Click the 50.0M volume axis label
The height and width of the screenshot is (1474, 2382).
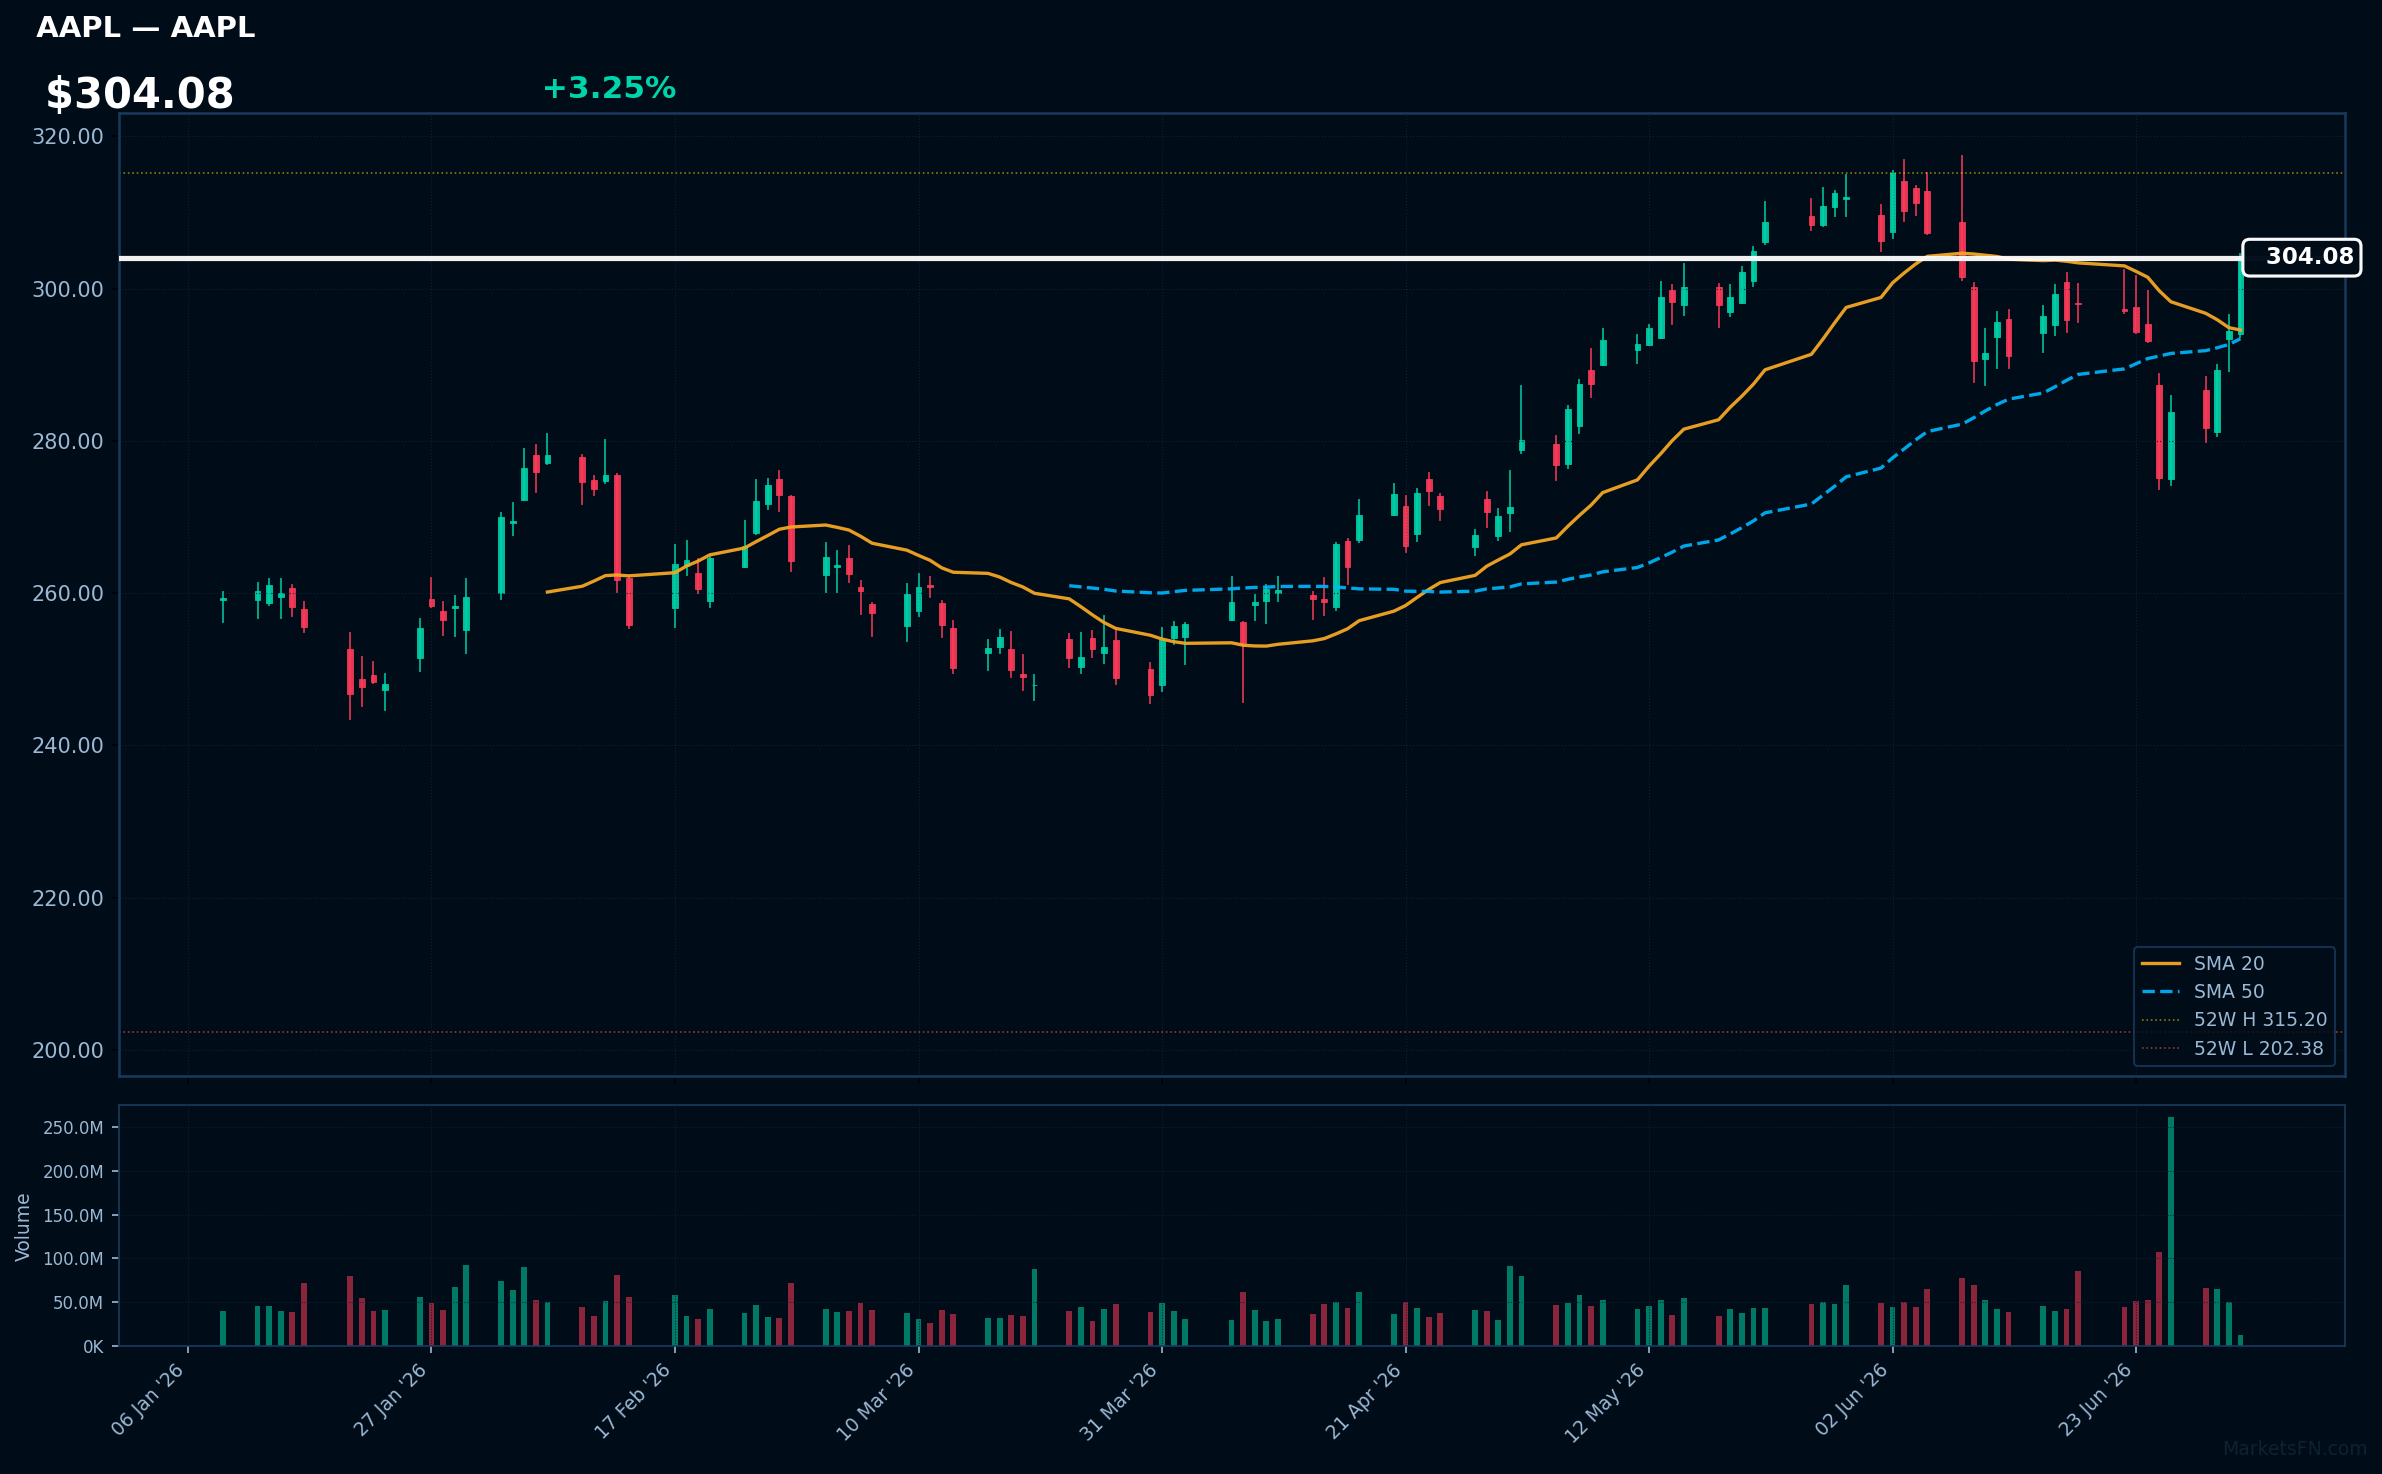tap(78, 1303)
